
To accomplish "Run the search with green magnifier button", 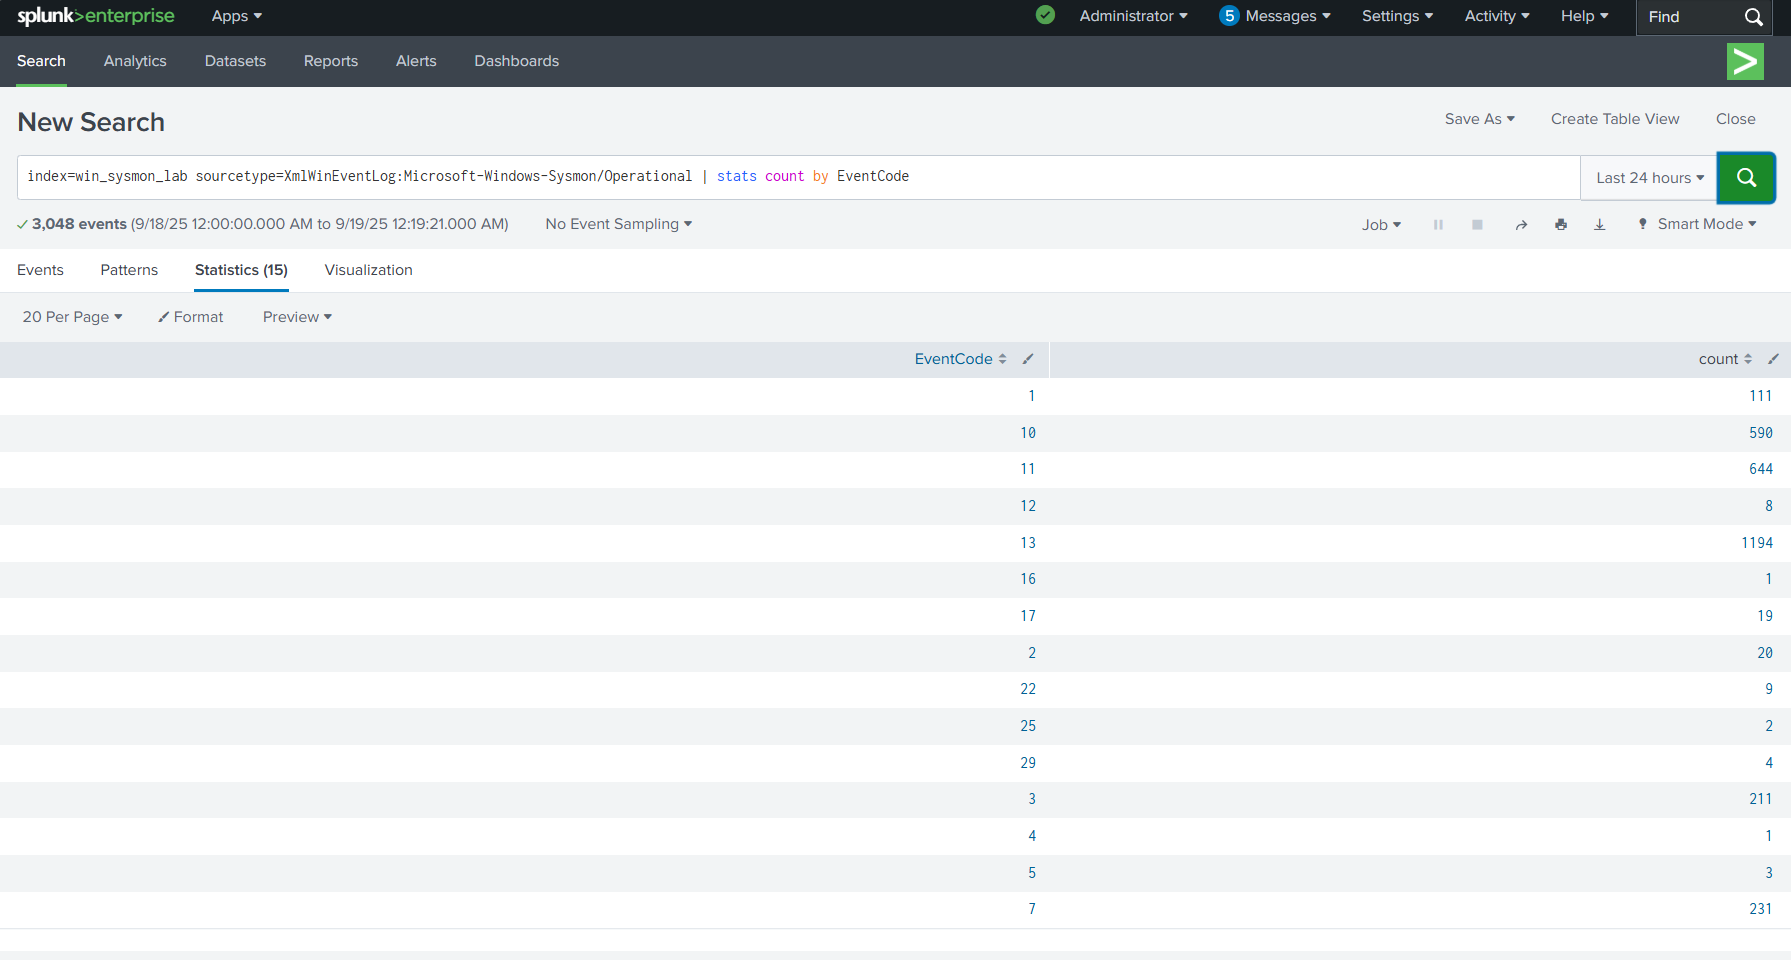I will tap(1746, 177).
